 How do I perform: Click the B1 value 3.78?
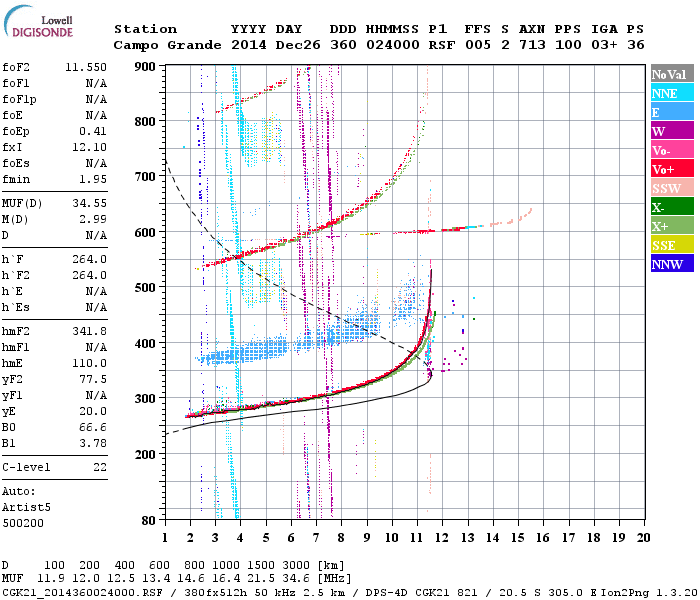[93, 443]
